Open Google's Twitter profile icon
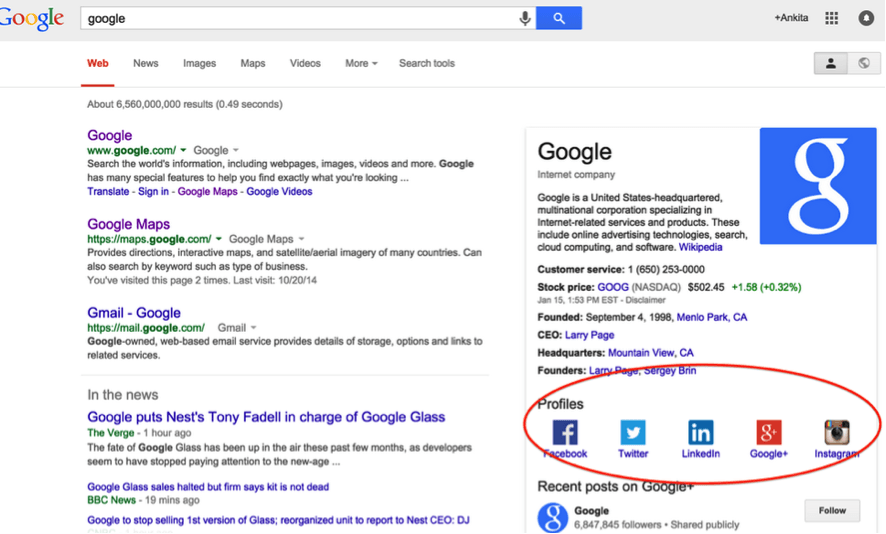Image resolution: width=886 pixels, height=534 pixels. [x=633, y=432]
